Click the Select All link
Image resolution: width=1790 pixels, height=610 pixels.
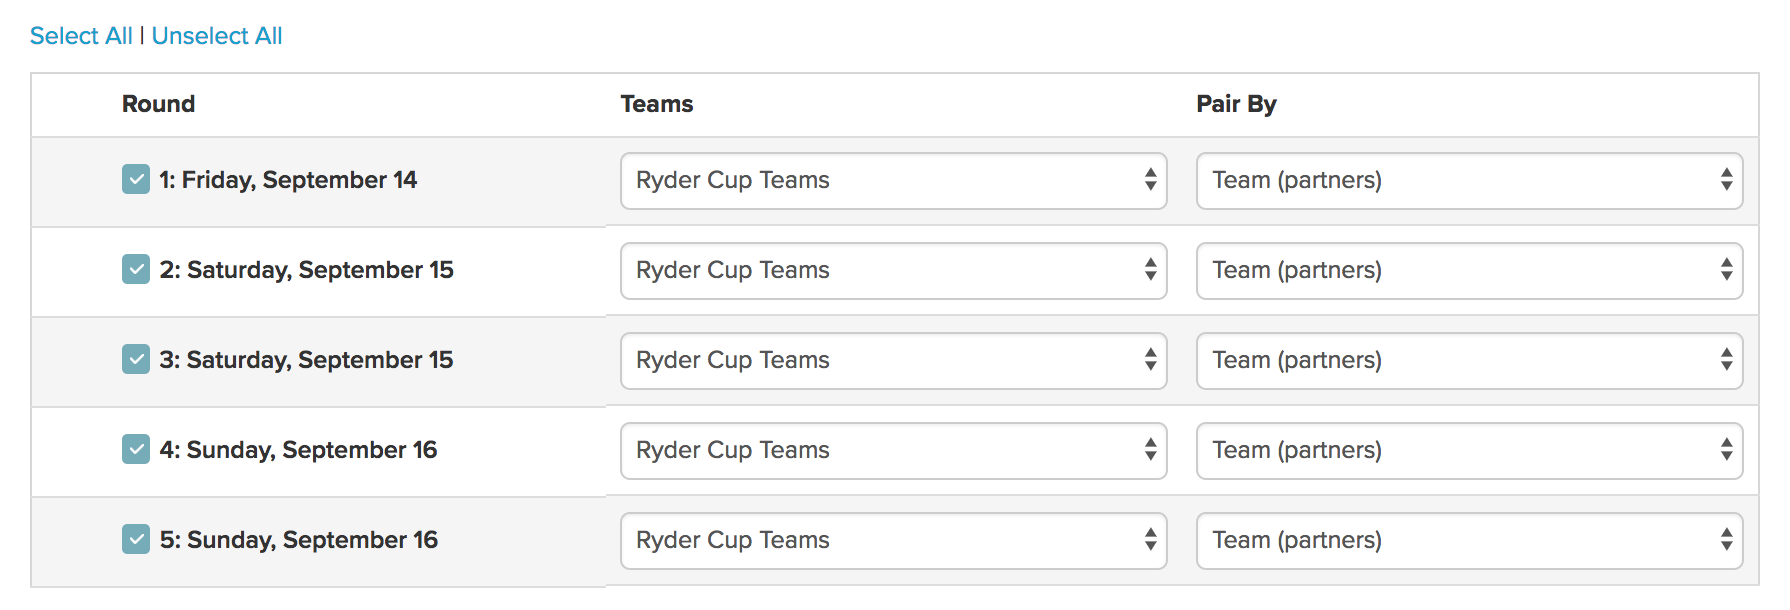click(81, 36)
